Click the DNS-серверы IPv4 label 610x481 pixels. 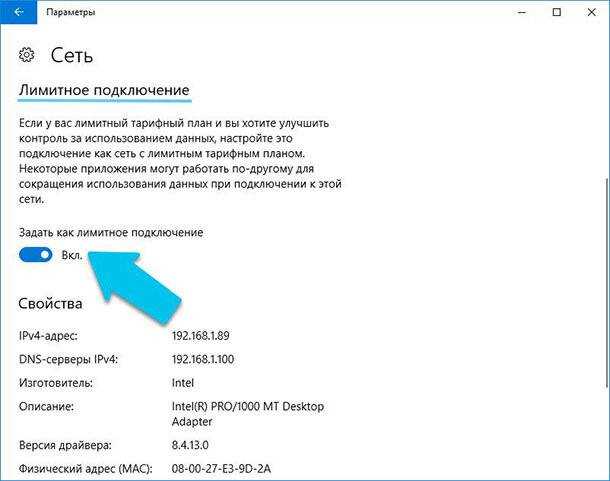click(68, 359)
